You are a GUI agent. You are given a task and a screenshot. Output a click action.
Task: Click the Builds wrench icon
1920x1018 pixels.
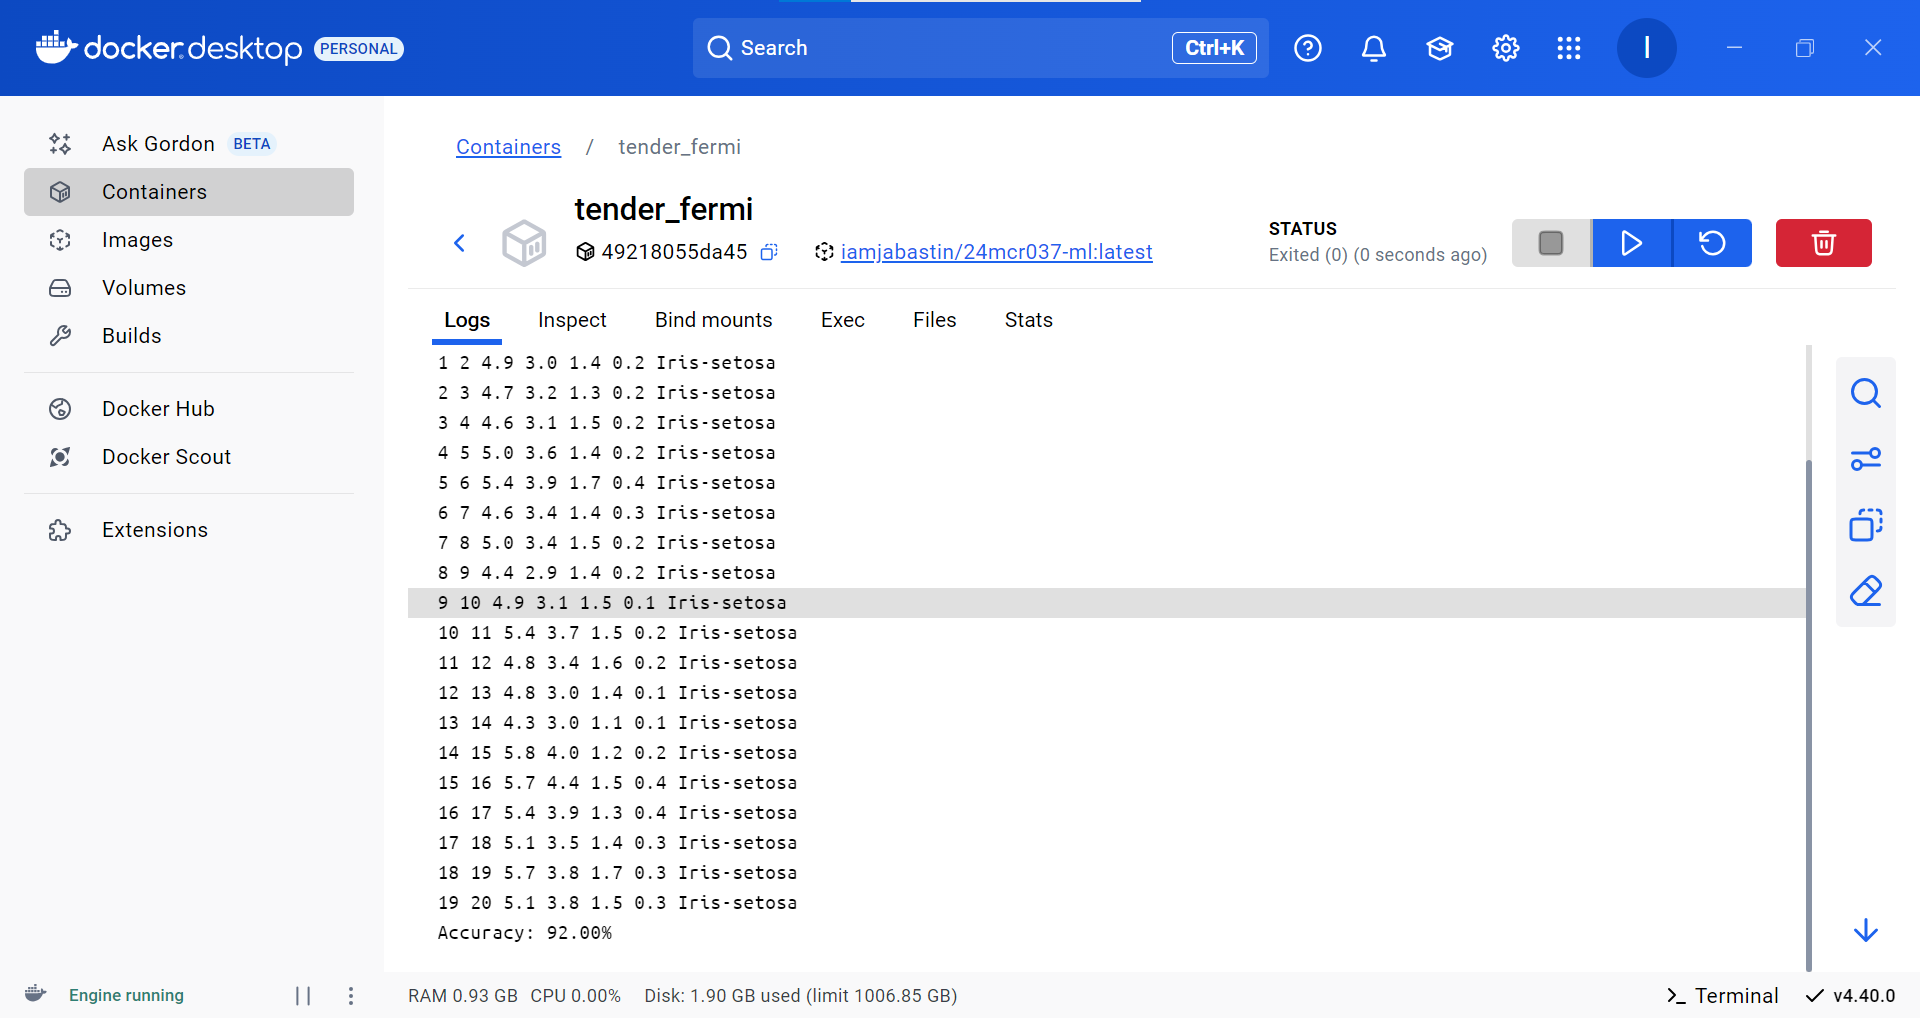click(60, 336)
